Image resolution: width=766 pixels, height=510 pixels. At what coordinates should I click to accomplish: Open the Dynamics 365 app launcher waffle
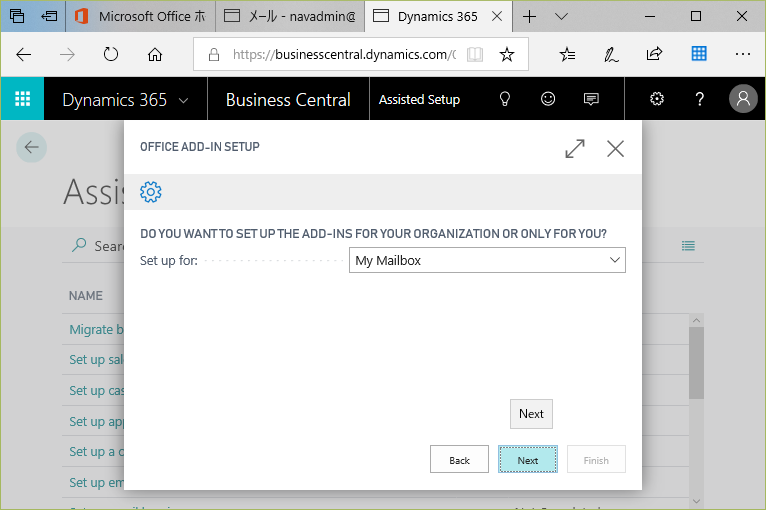point(22,99)
